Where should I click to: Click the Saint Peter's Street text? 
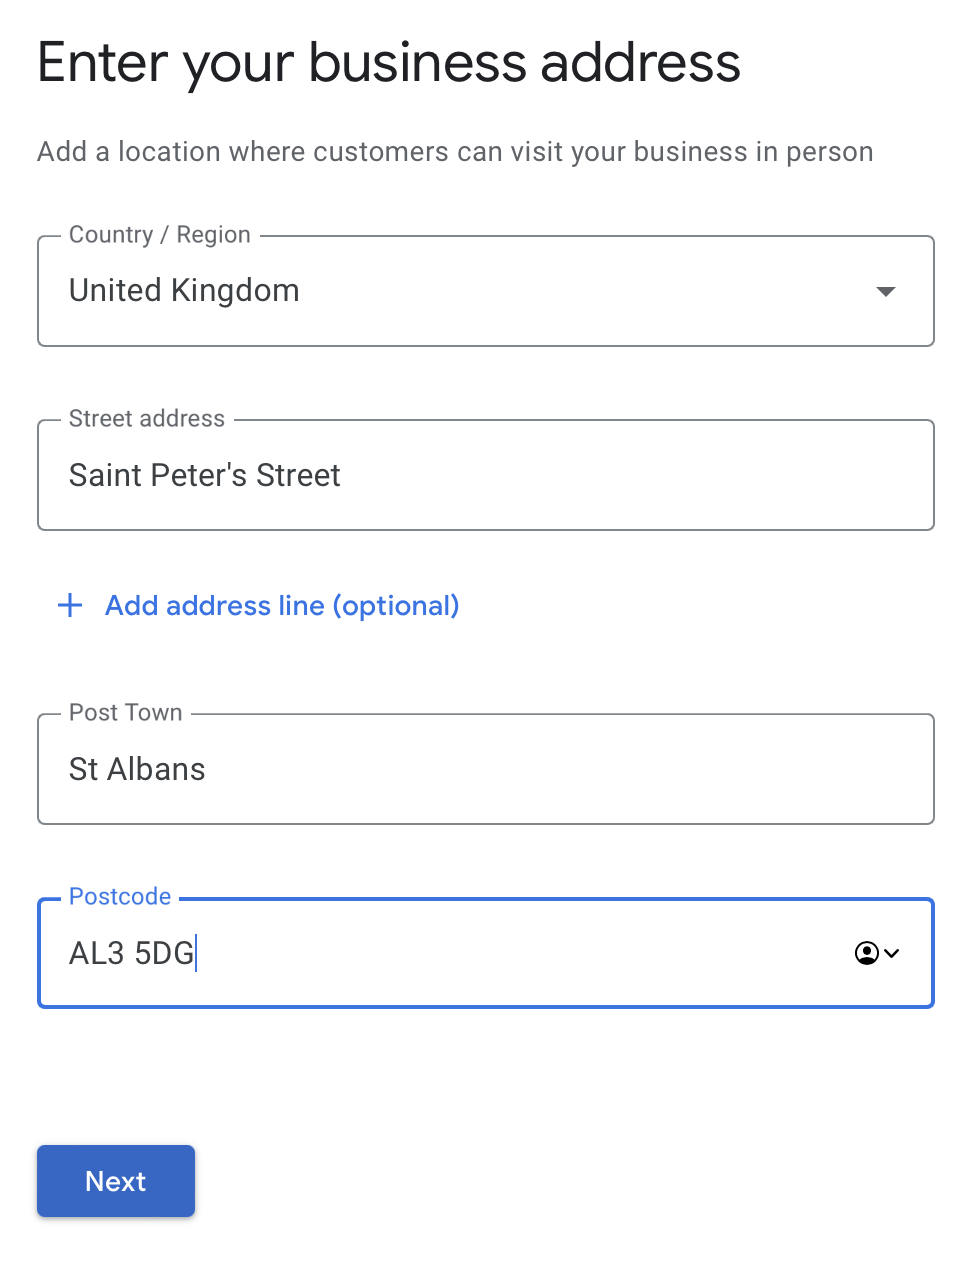click(205, 475)
